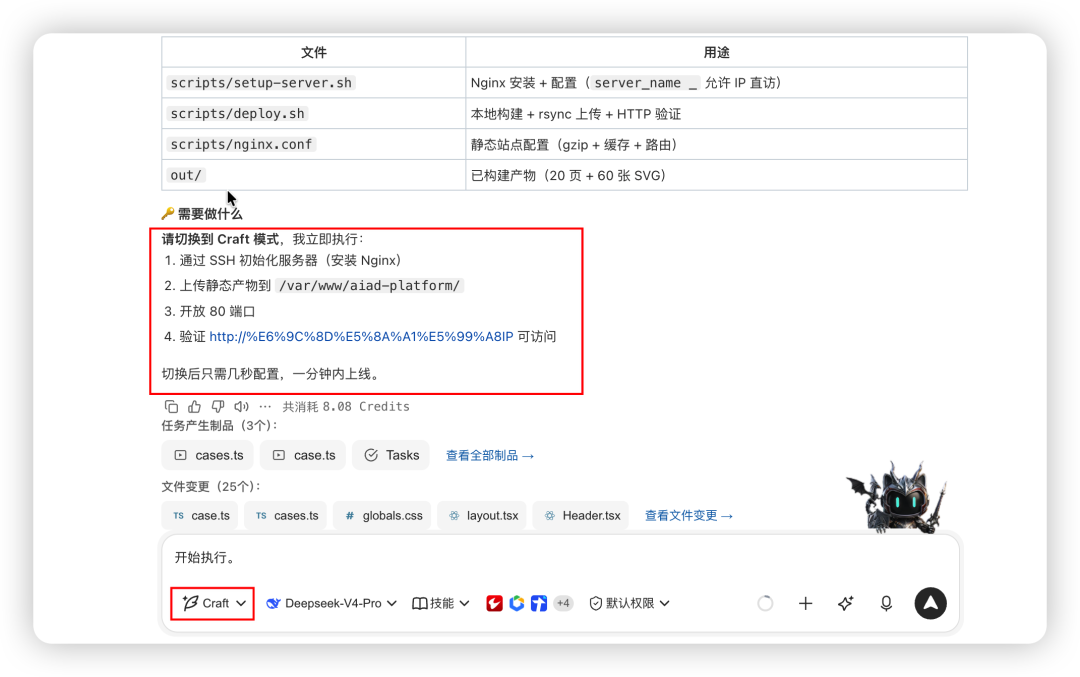Open changed file layout.tsx
The height and width of the screenshot is (677, 1080).
481,515
